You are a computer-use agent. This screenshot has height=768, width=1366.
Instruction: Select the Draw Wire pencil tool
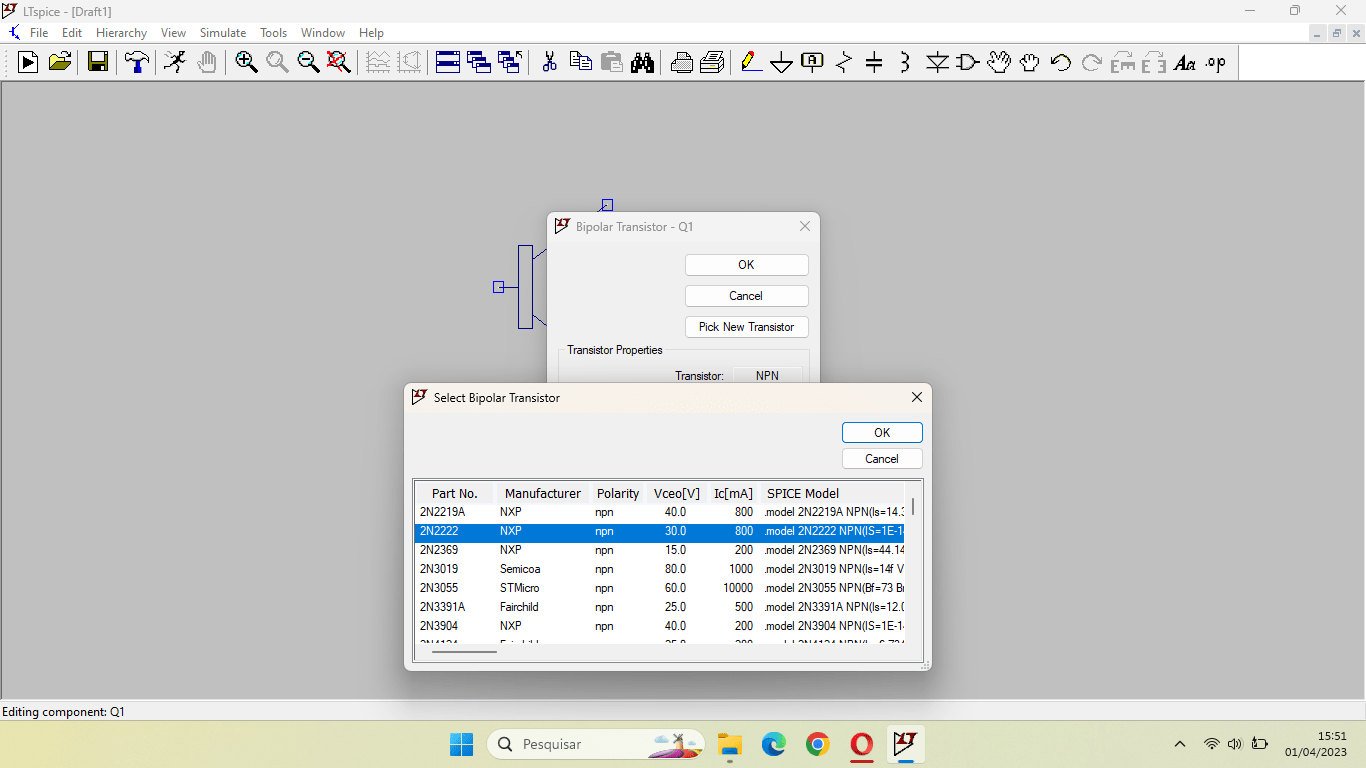tap(751, 63)
